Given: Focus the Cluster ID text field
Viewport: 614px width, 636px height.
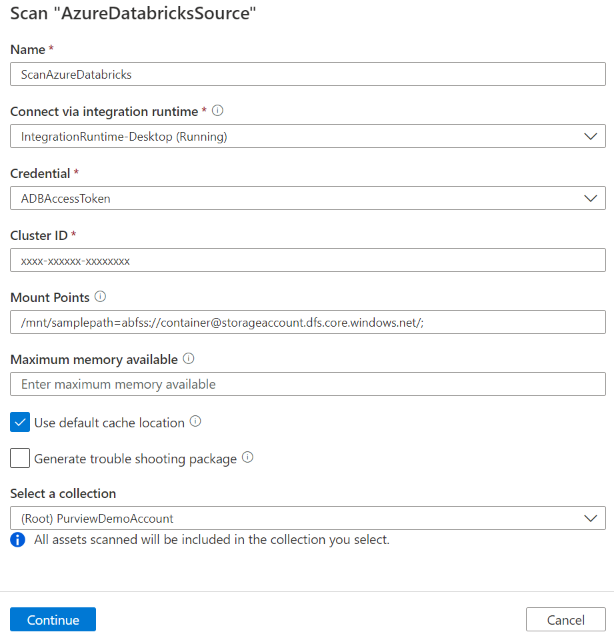Looking at the screenshot, I should [x=307, y=260].
